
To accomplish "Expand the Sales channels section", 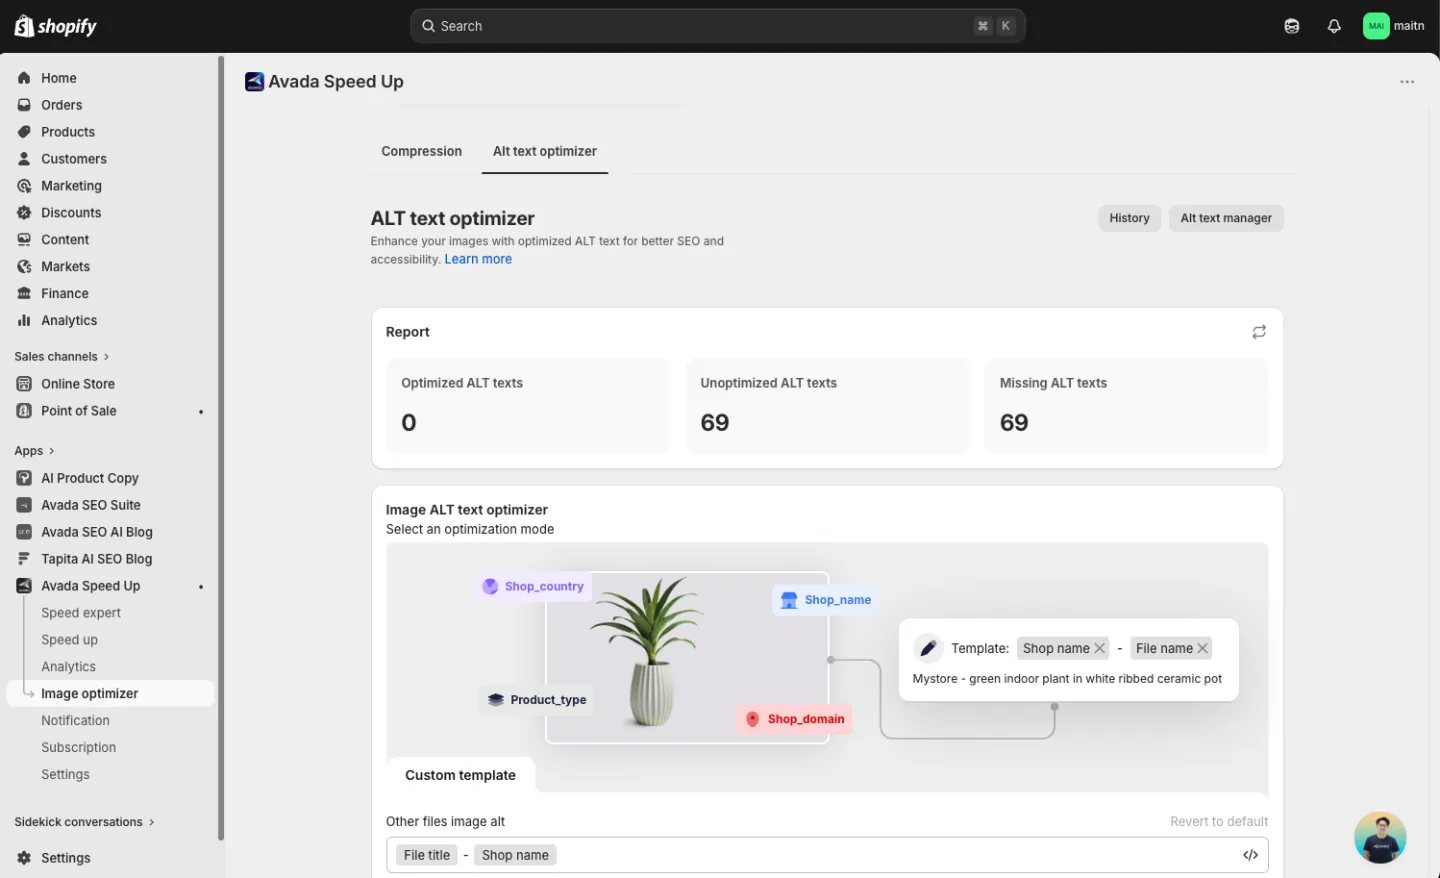I will point(62,357).
